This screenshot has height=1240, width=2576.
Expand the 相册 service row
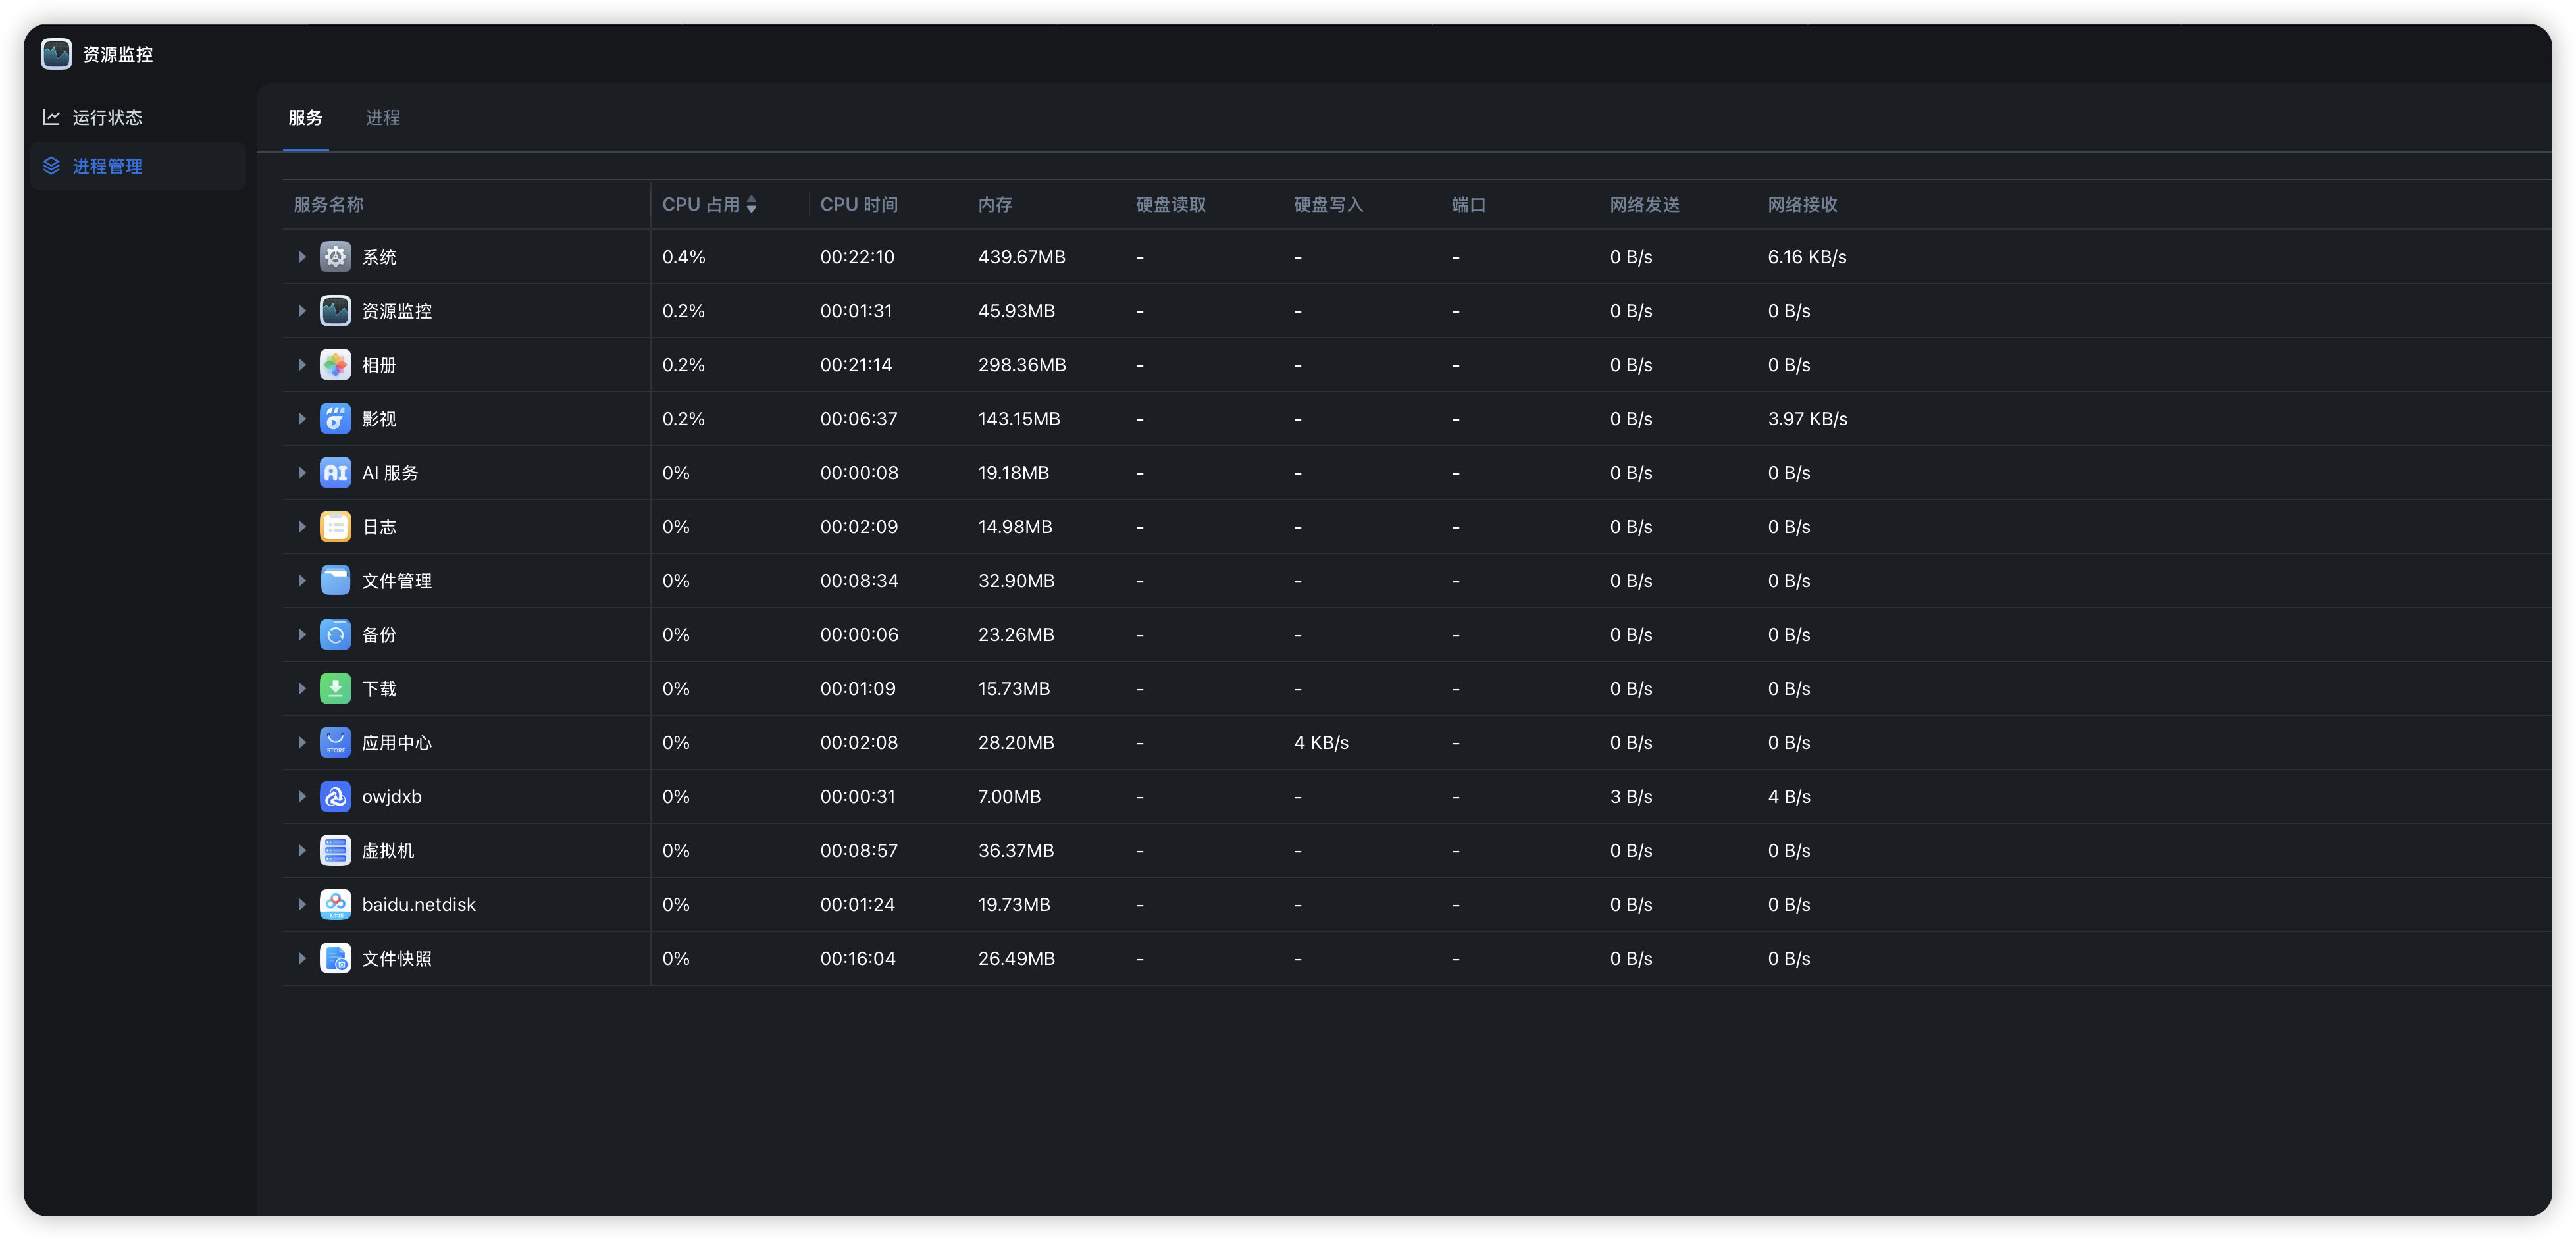(301, 365)
